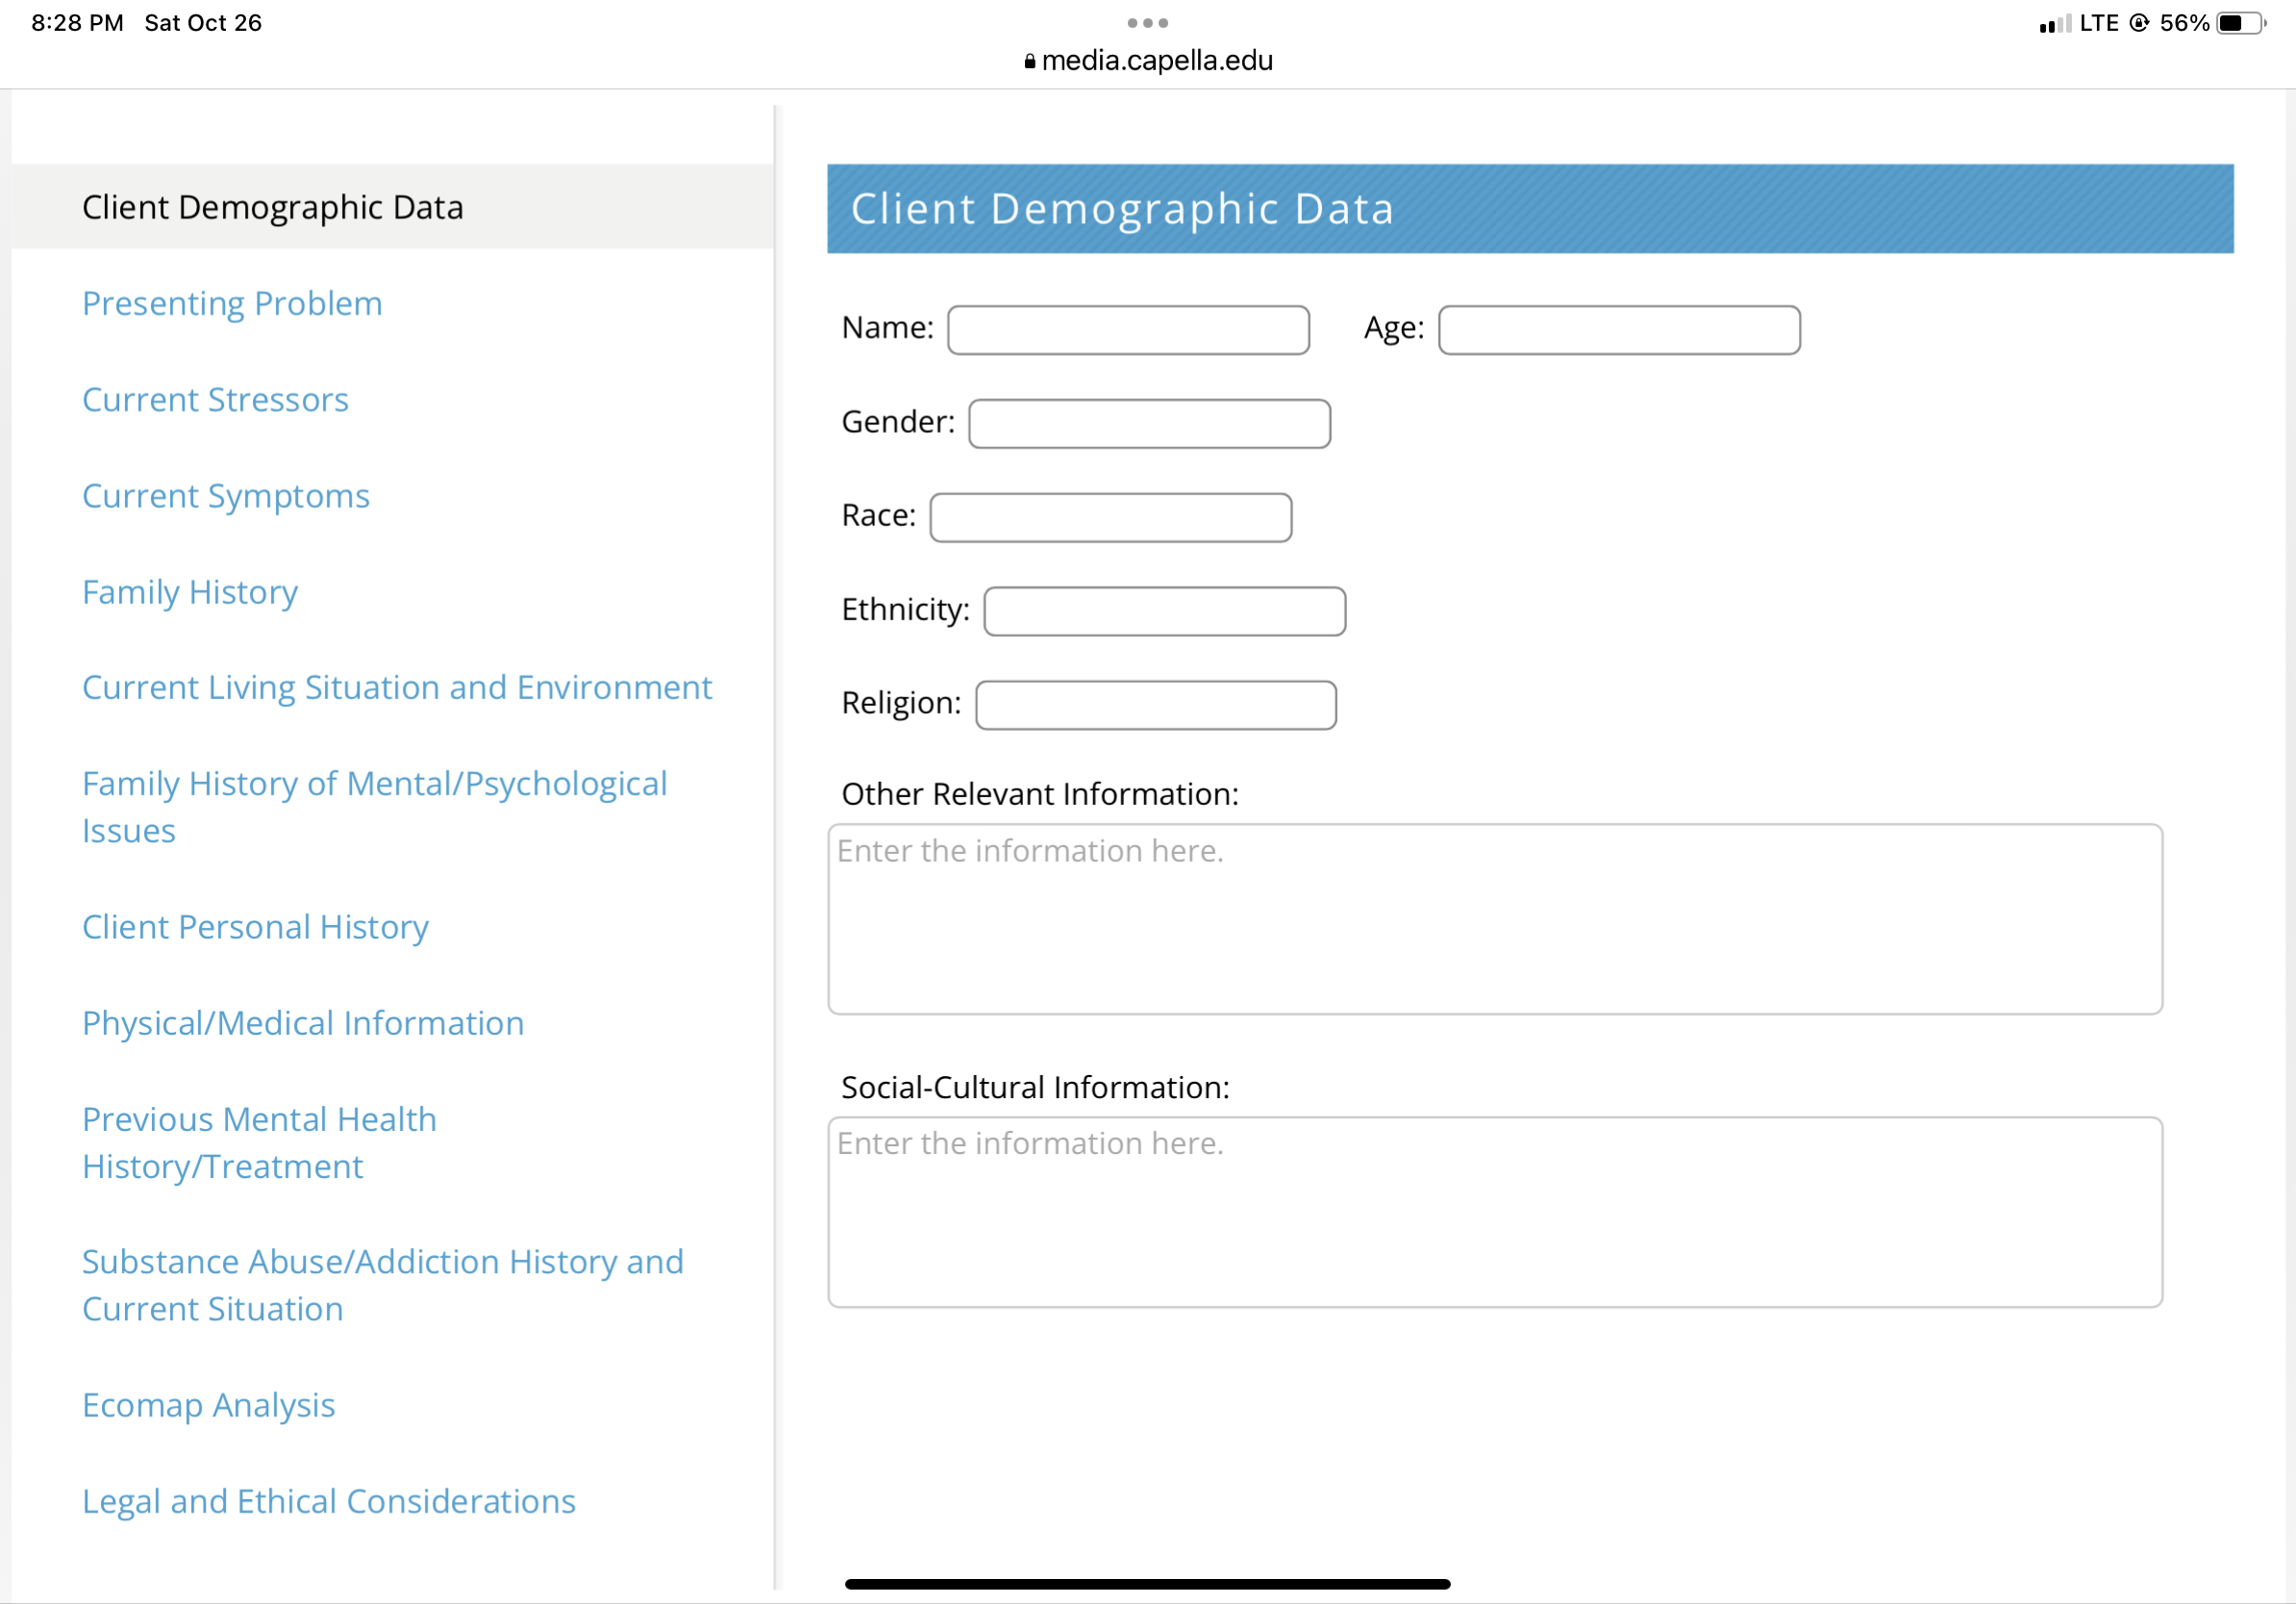This screenshot has height=1604, width=2296.
Task: Tap the 8:28 PM clock
Action: [78, 23]
